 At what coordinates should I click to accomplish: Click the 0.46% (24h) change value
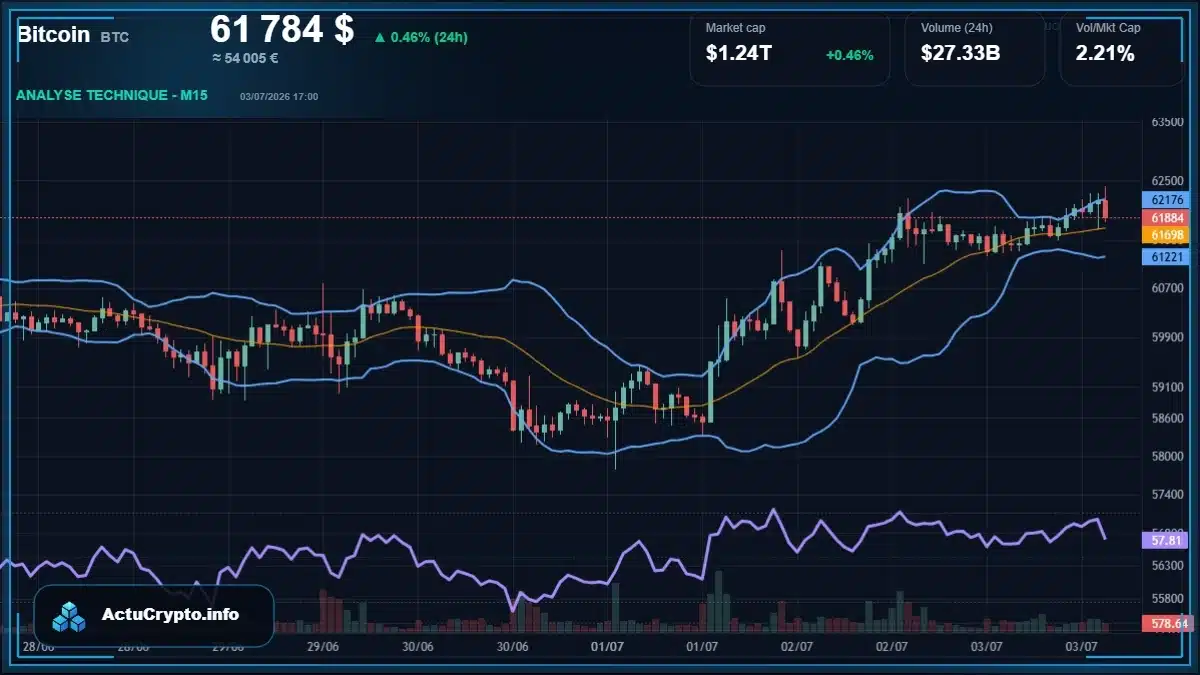429,38
